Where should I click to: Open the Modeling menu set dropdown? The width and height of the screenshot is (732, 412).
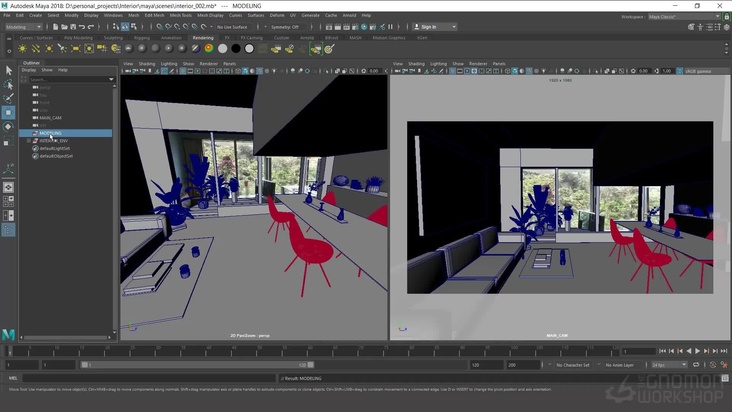coord(22,27)
